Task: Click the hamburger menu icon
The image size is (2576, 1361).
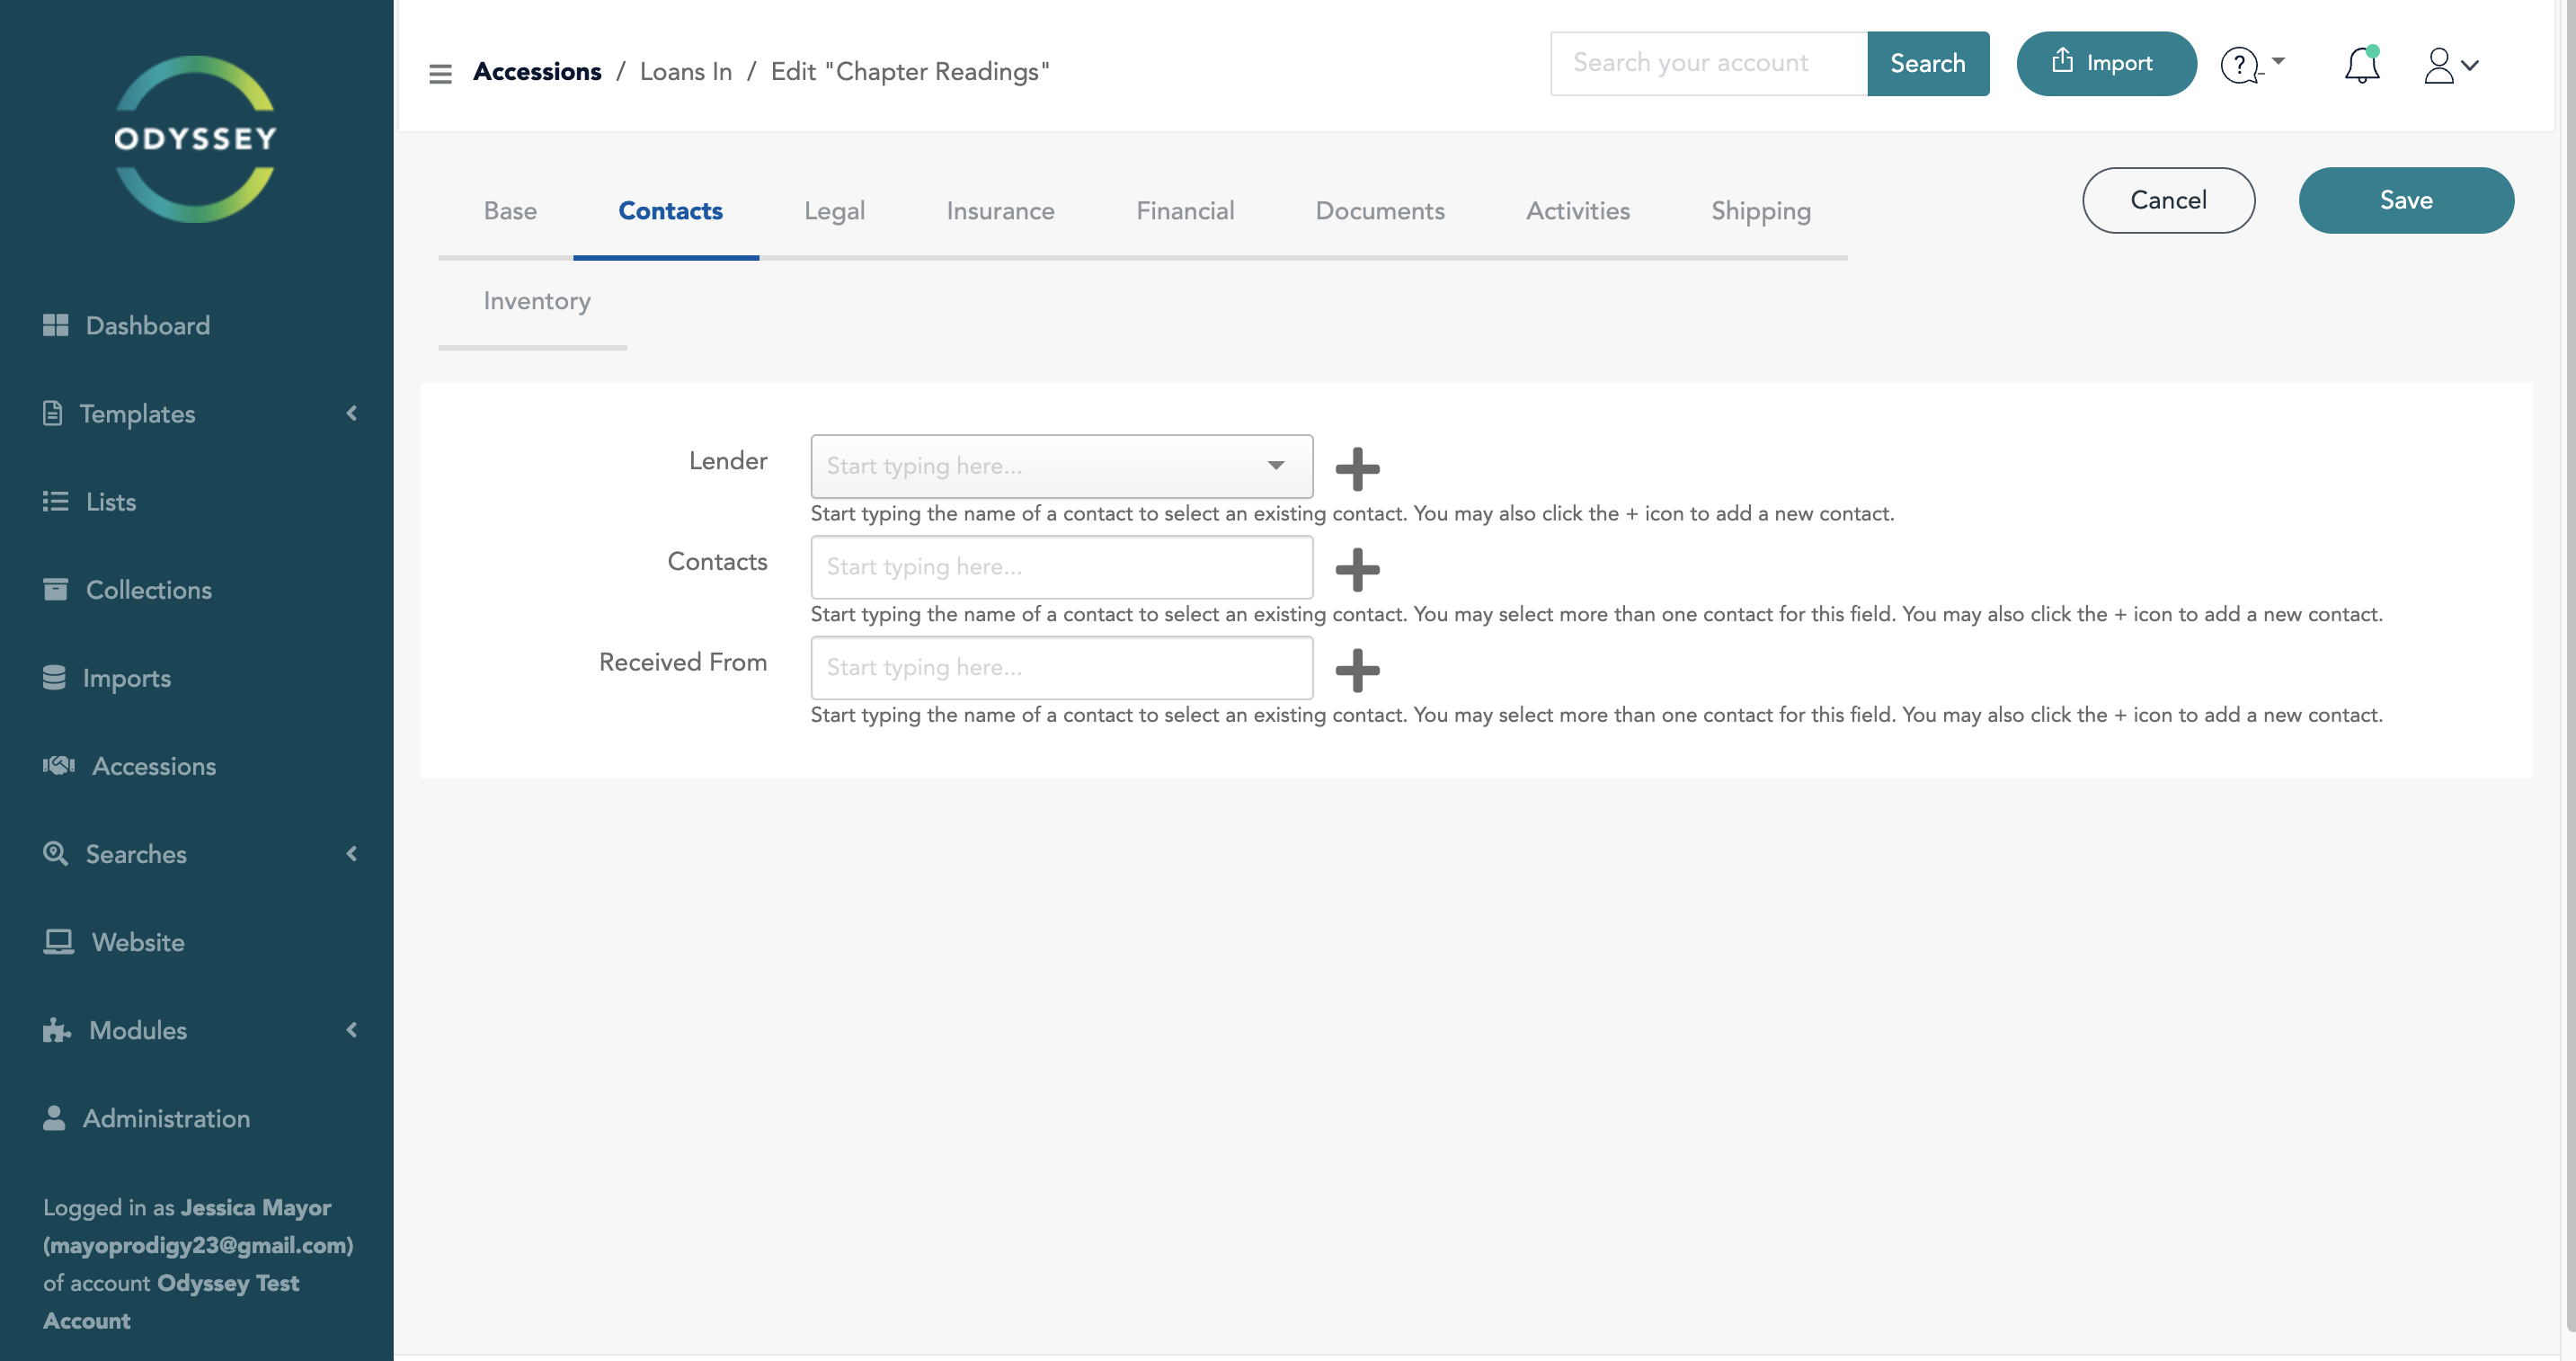Action: click(440, 73)
